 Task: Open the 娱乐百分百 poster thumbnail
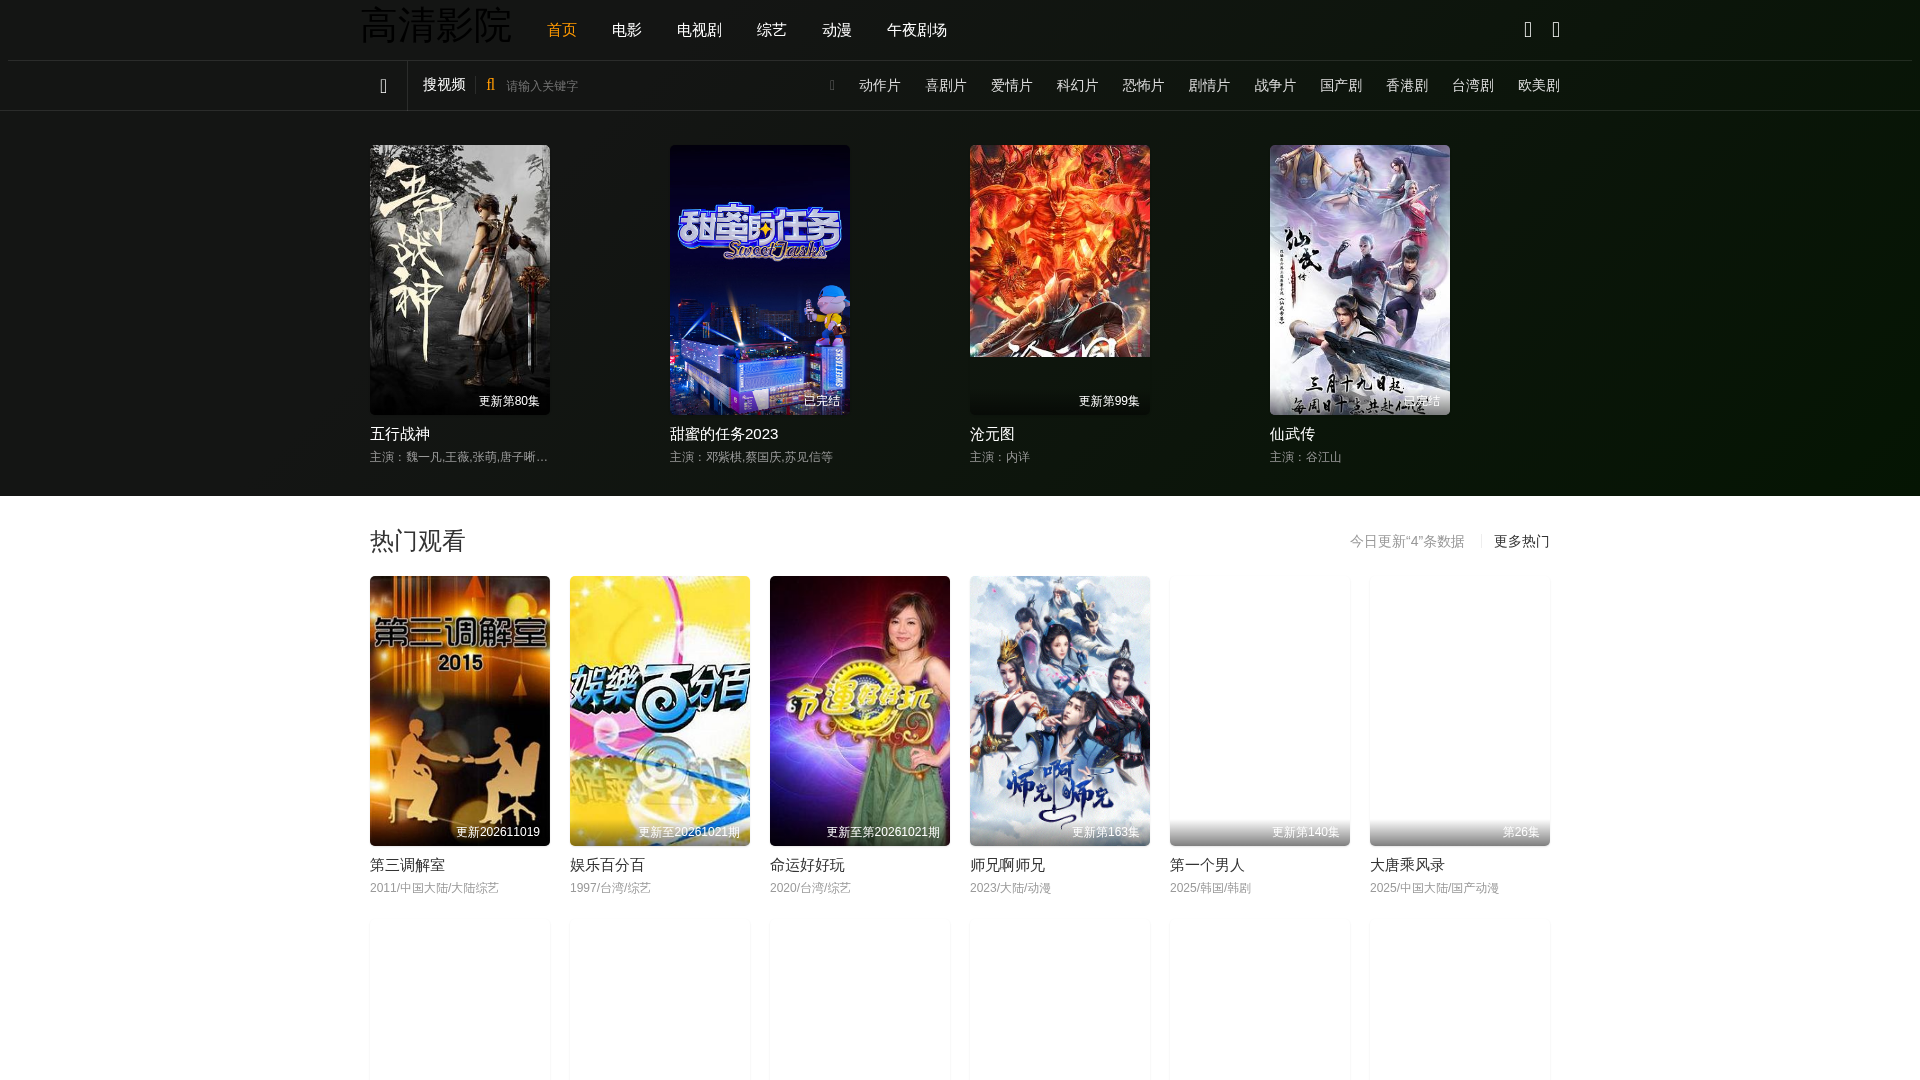coord(660,711)
